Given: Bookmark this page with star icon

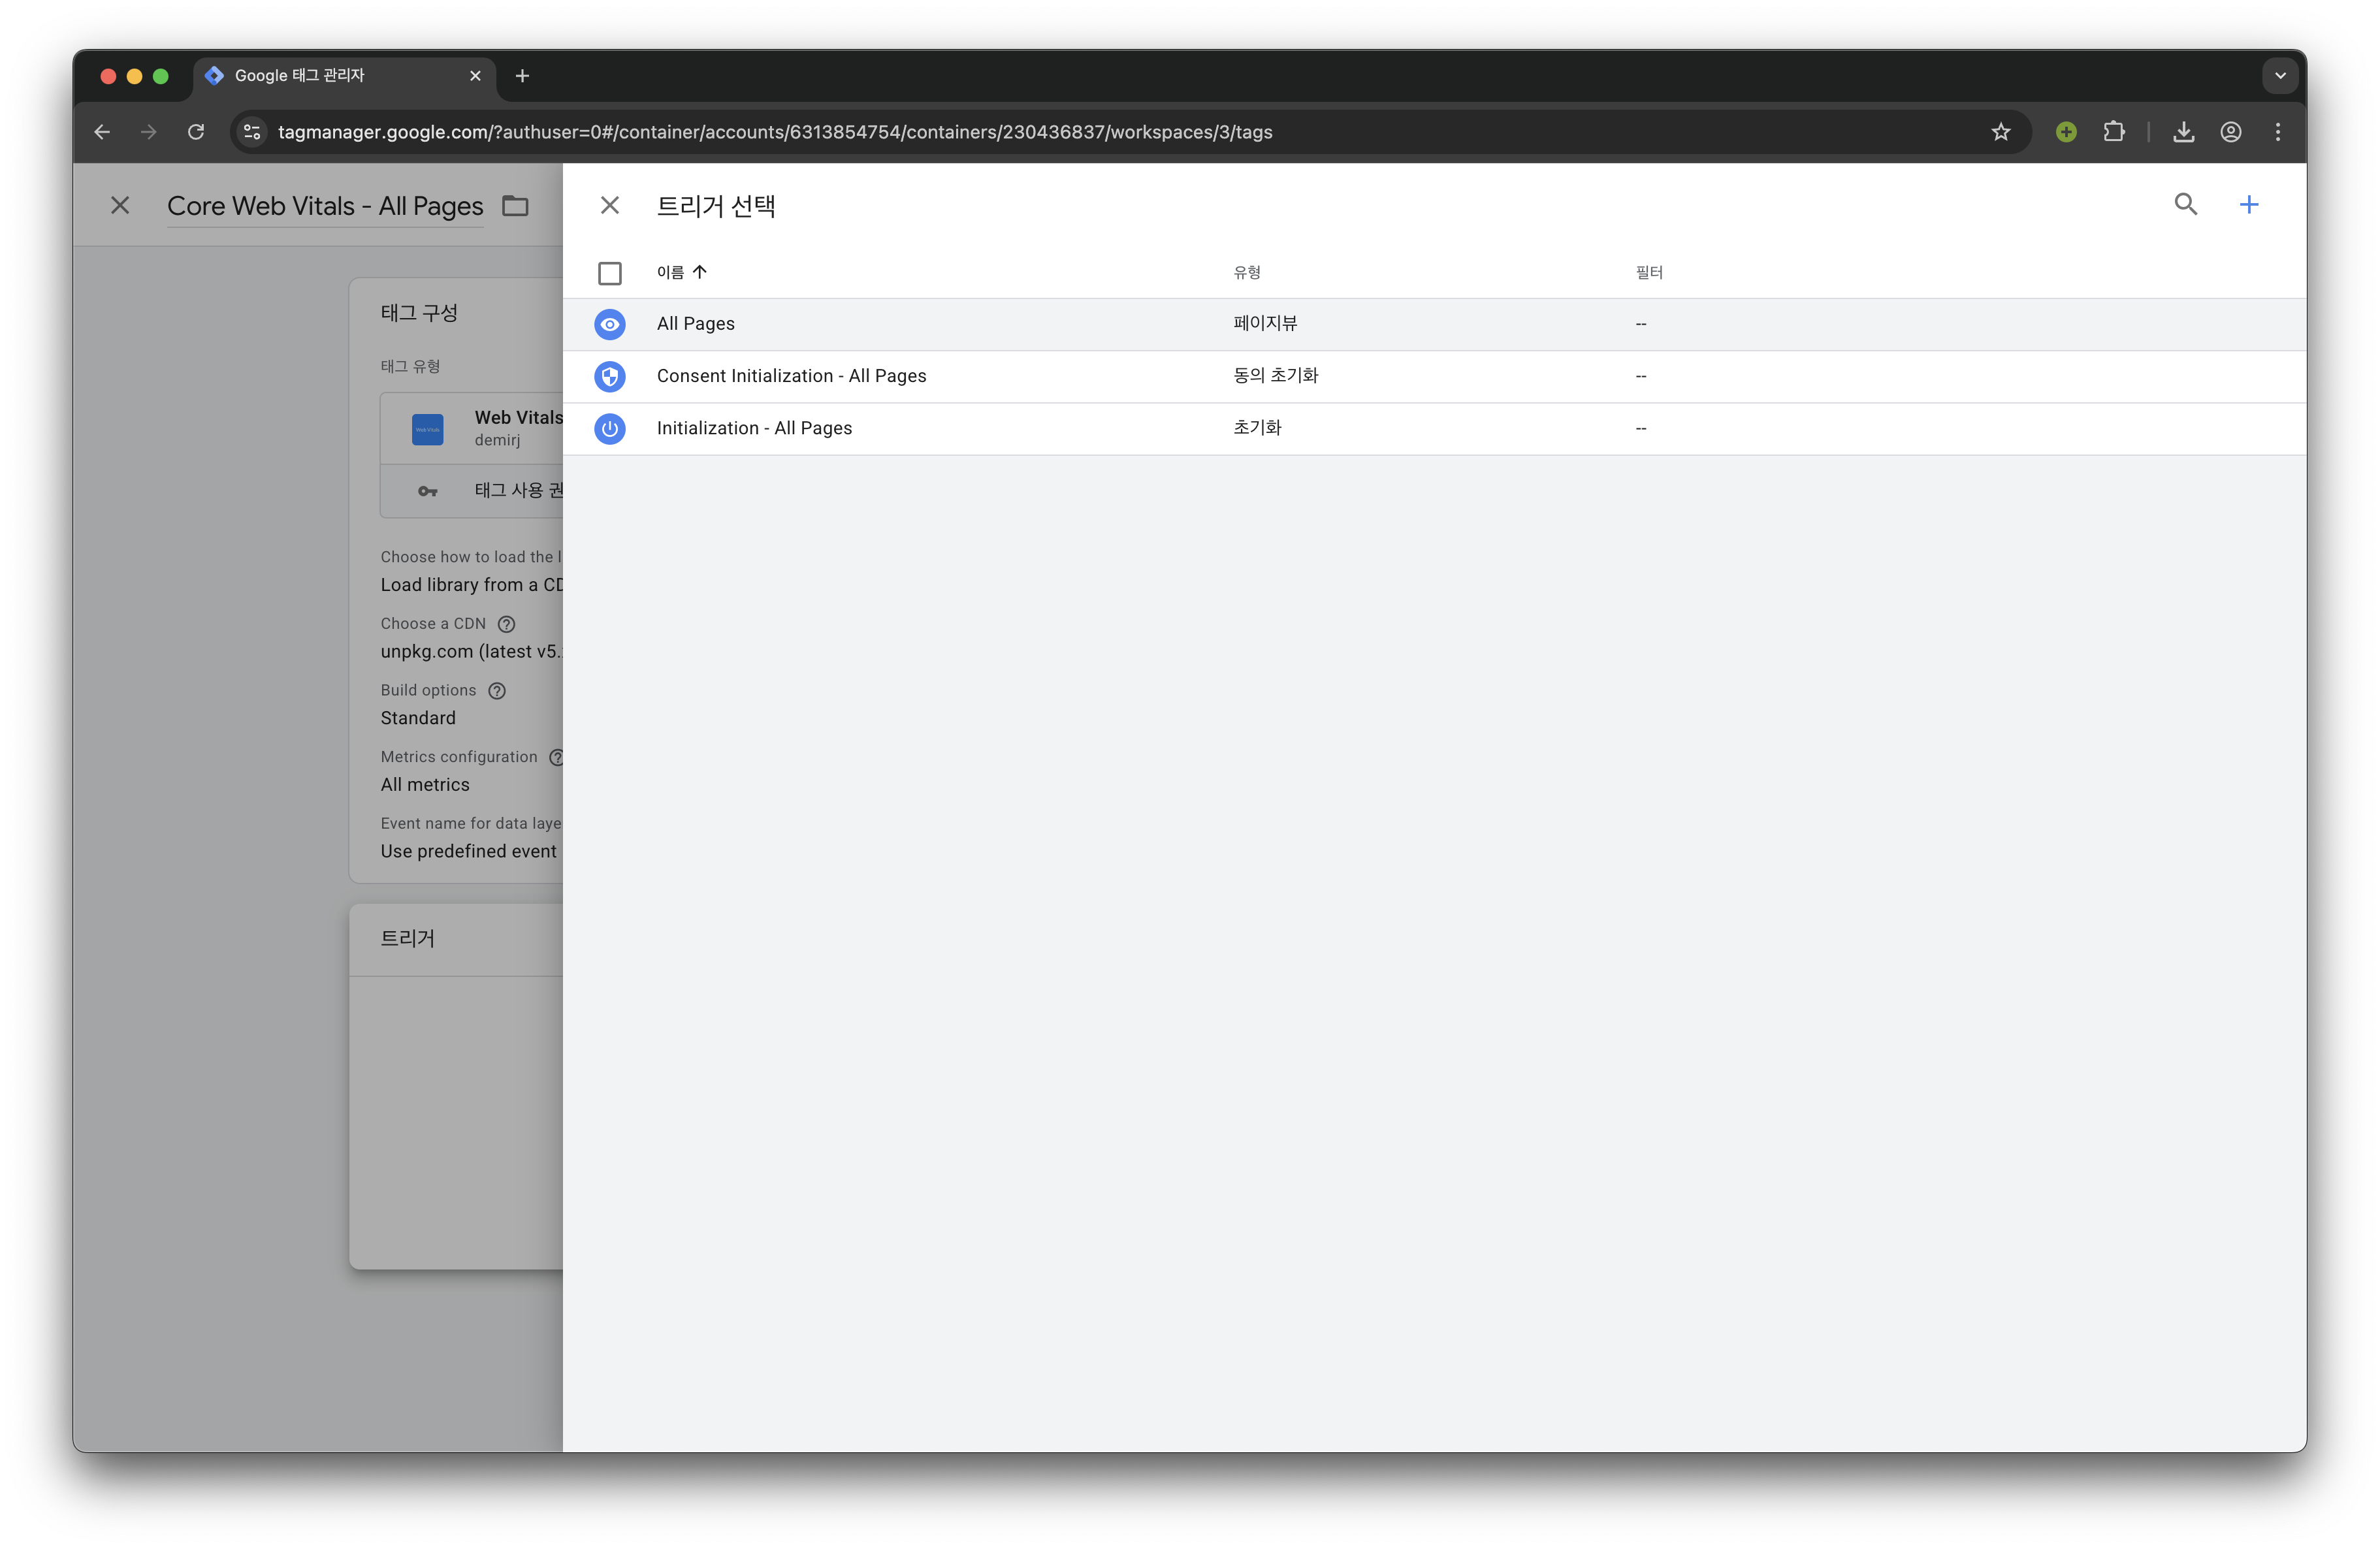Looking at the screenshot, I should (2000, 132).
